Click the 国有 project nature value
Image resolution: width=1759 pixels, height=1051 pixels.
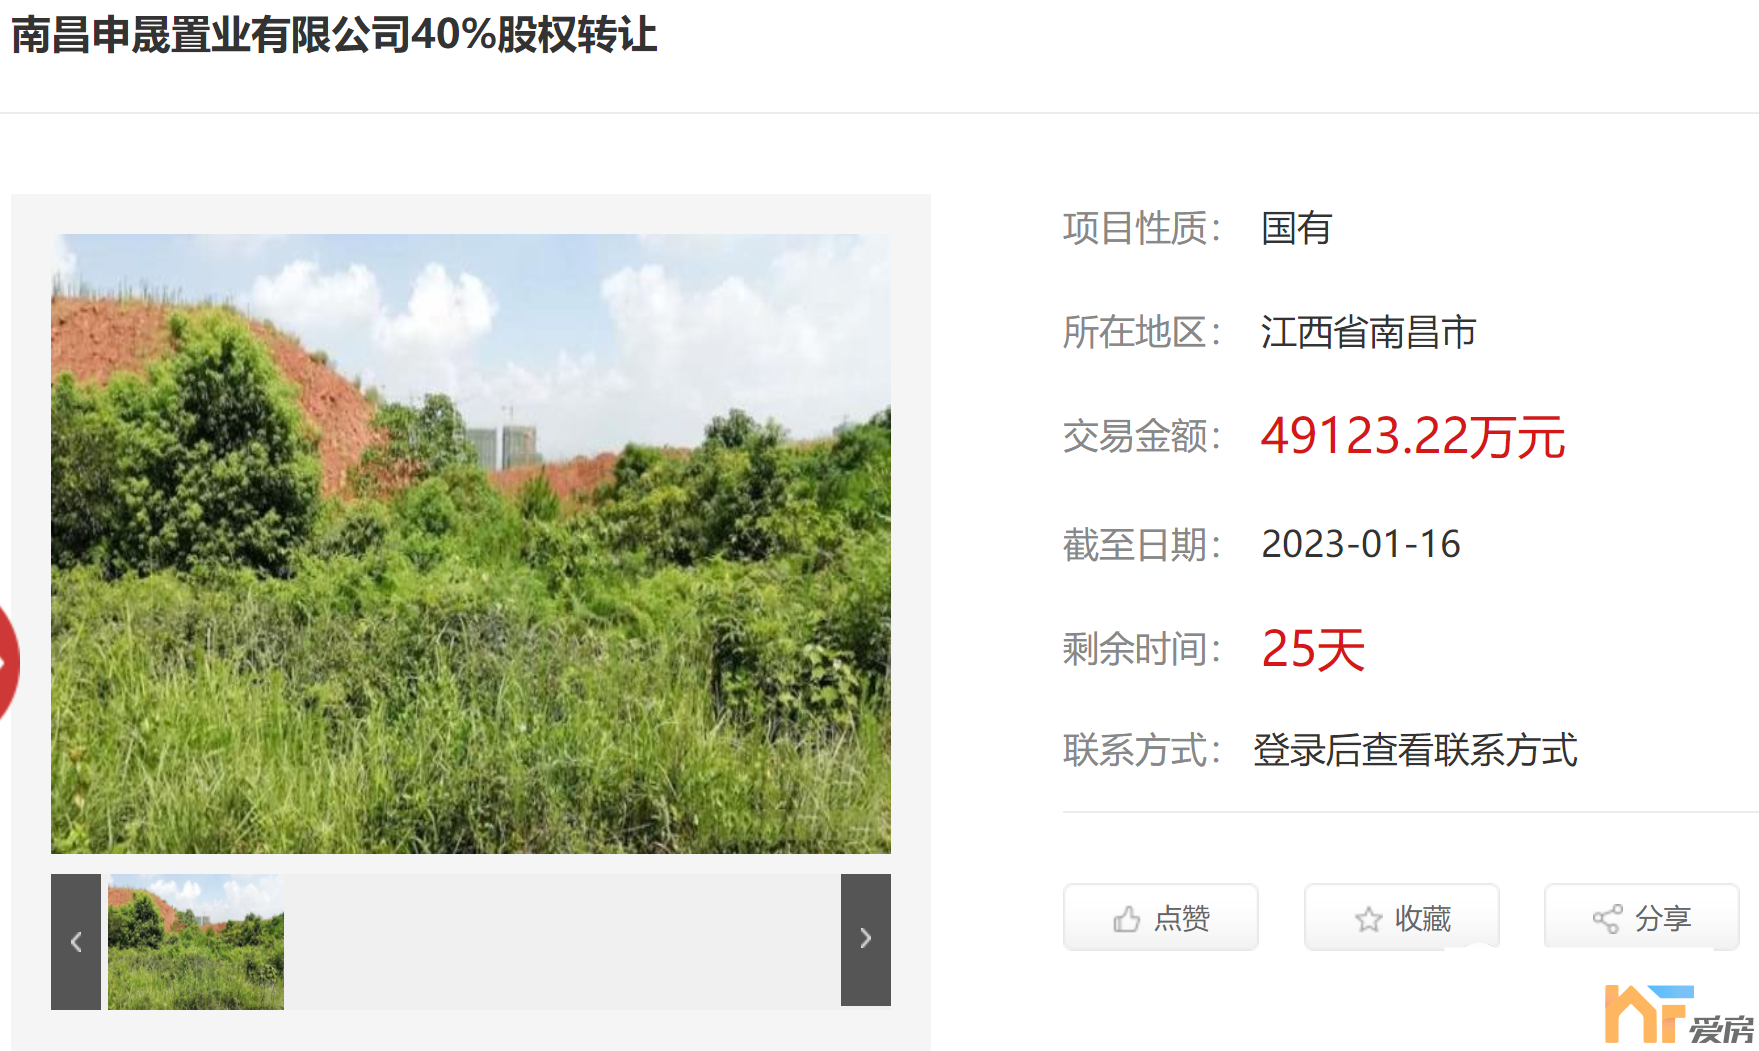click(1296, 228)
